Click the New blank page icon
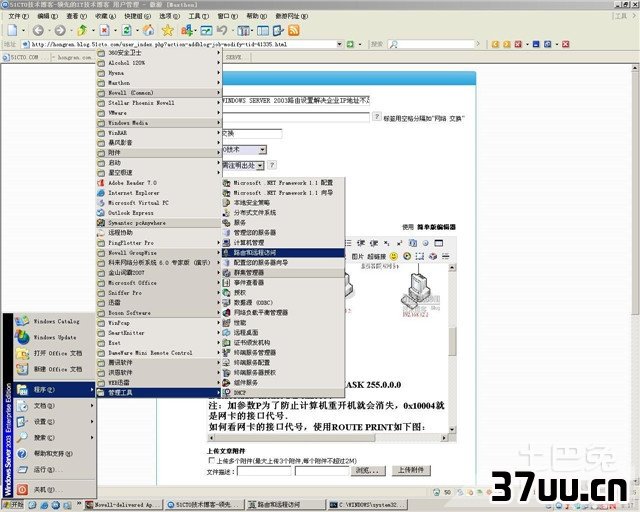The width and height of the screenshot is (640, 512). point(13,30)
